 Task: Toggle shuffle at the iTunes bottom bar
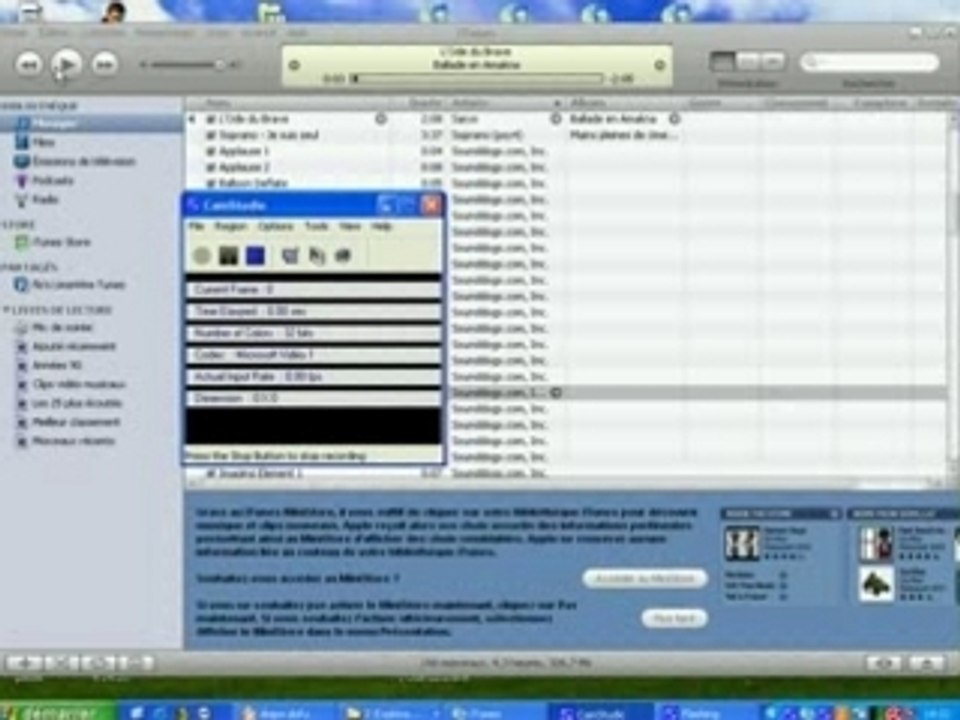[x=61, y=663]
